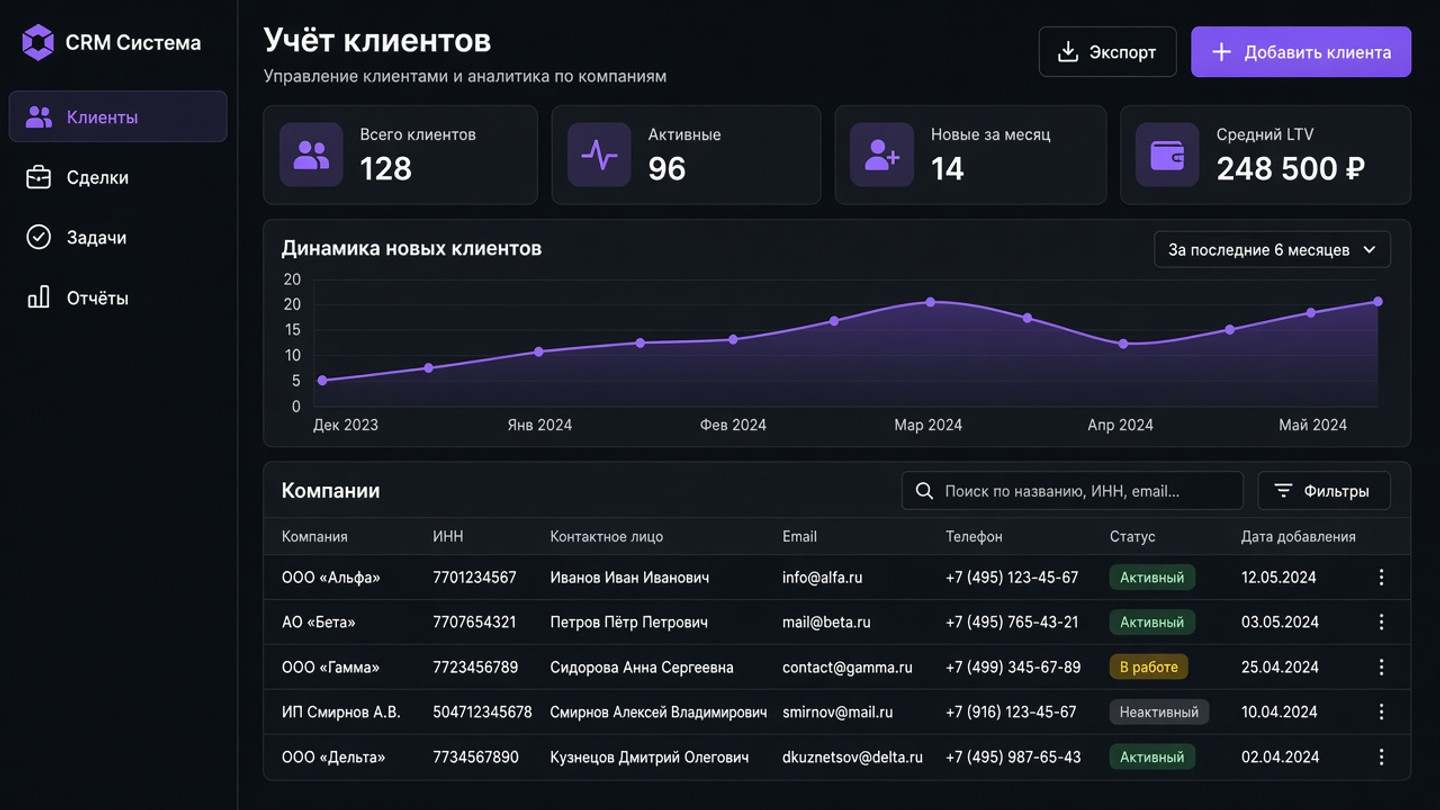Open the Фильтры button
This screenshot has height=810, width=1440.
(x=1324, y=491)
